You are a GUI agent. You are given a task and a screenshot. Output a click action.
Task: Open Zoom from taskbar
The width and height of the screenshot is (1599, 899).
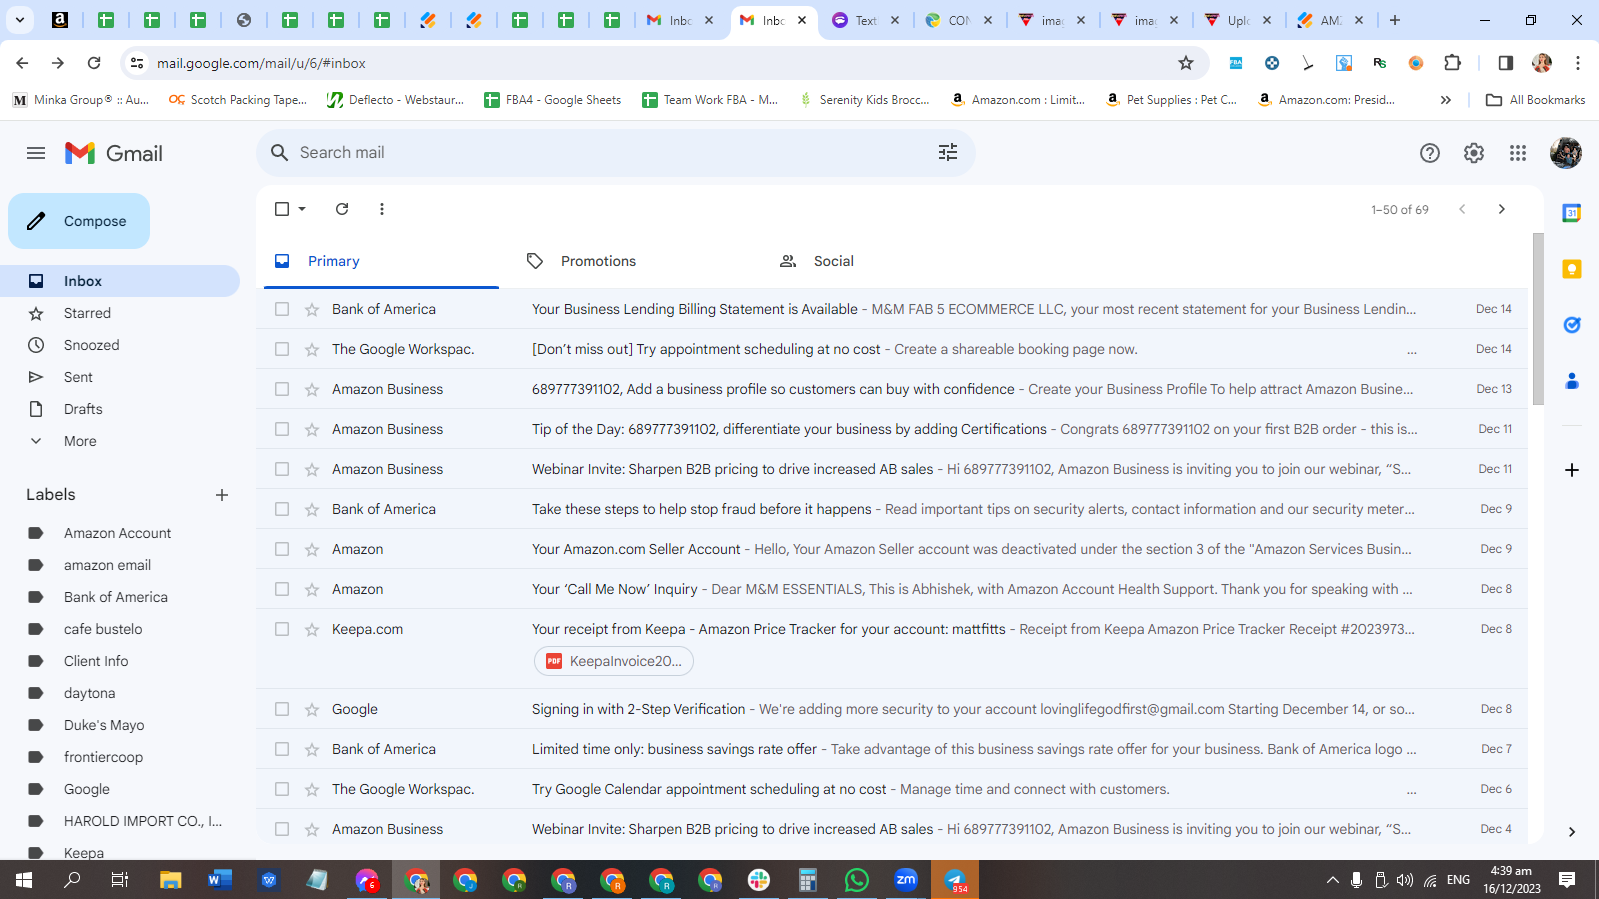coord(906,880)
